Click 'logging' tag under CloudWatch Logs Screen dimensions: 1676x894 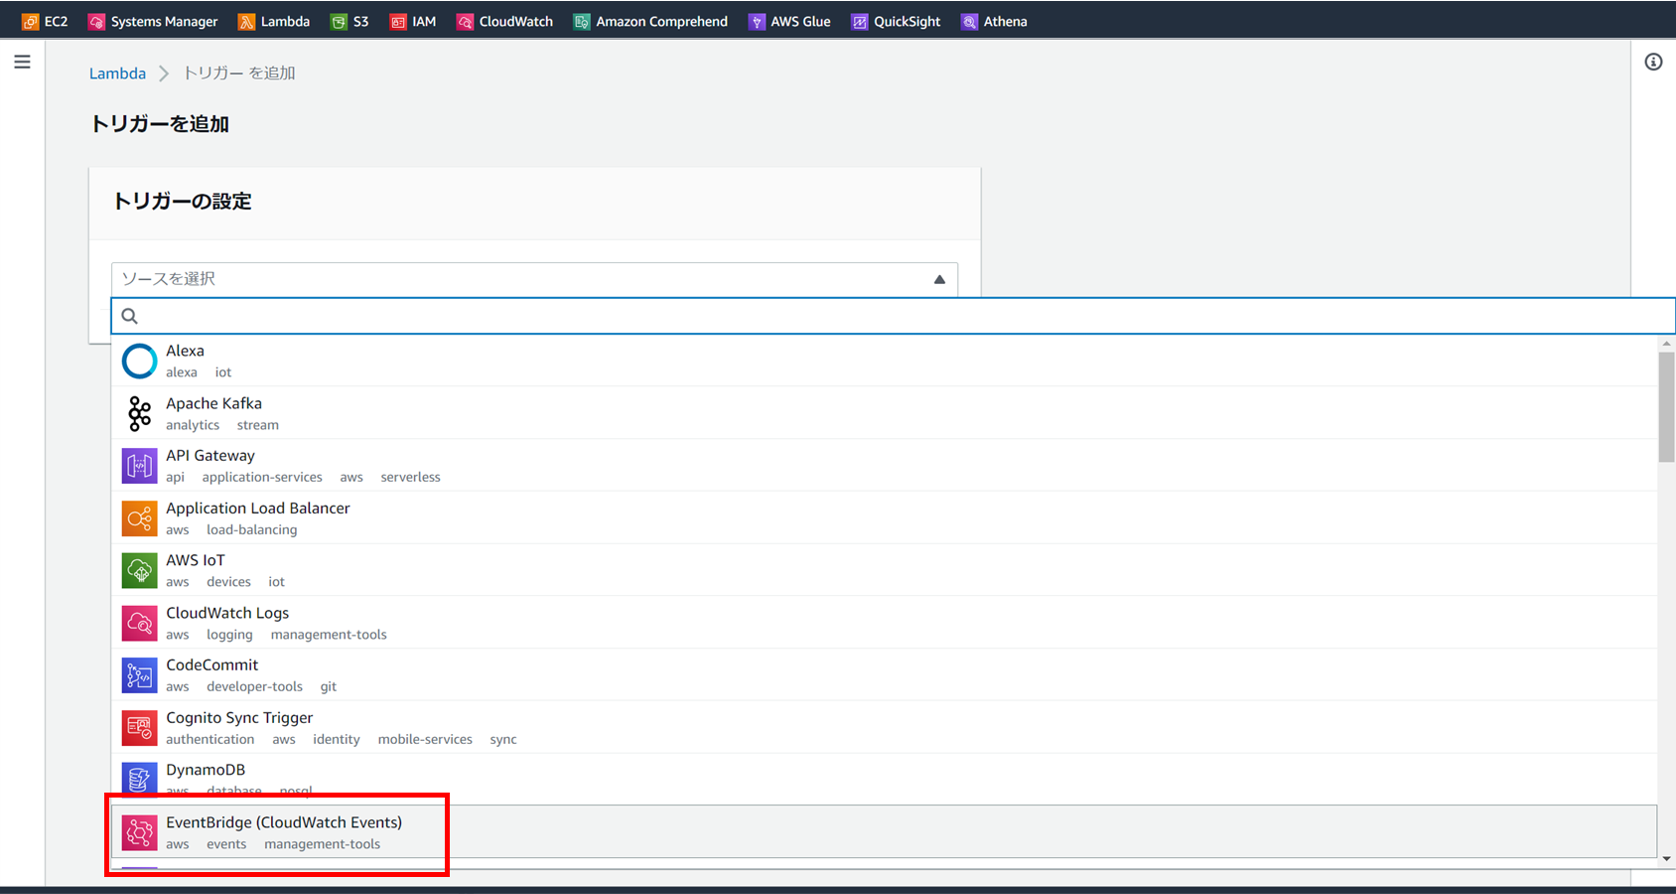pos(230,635)
